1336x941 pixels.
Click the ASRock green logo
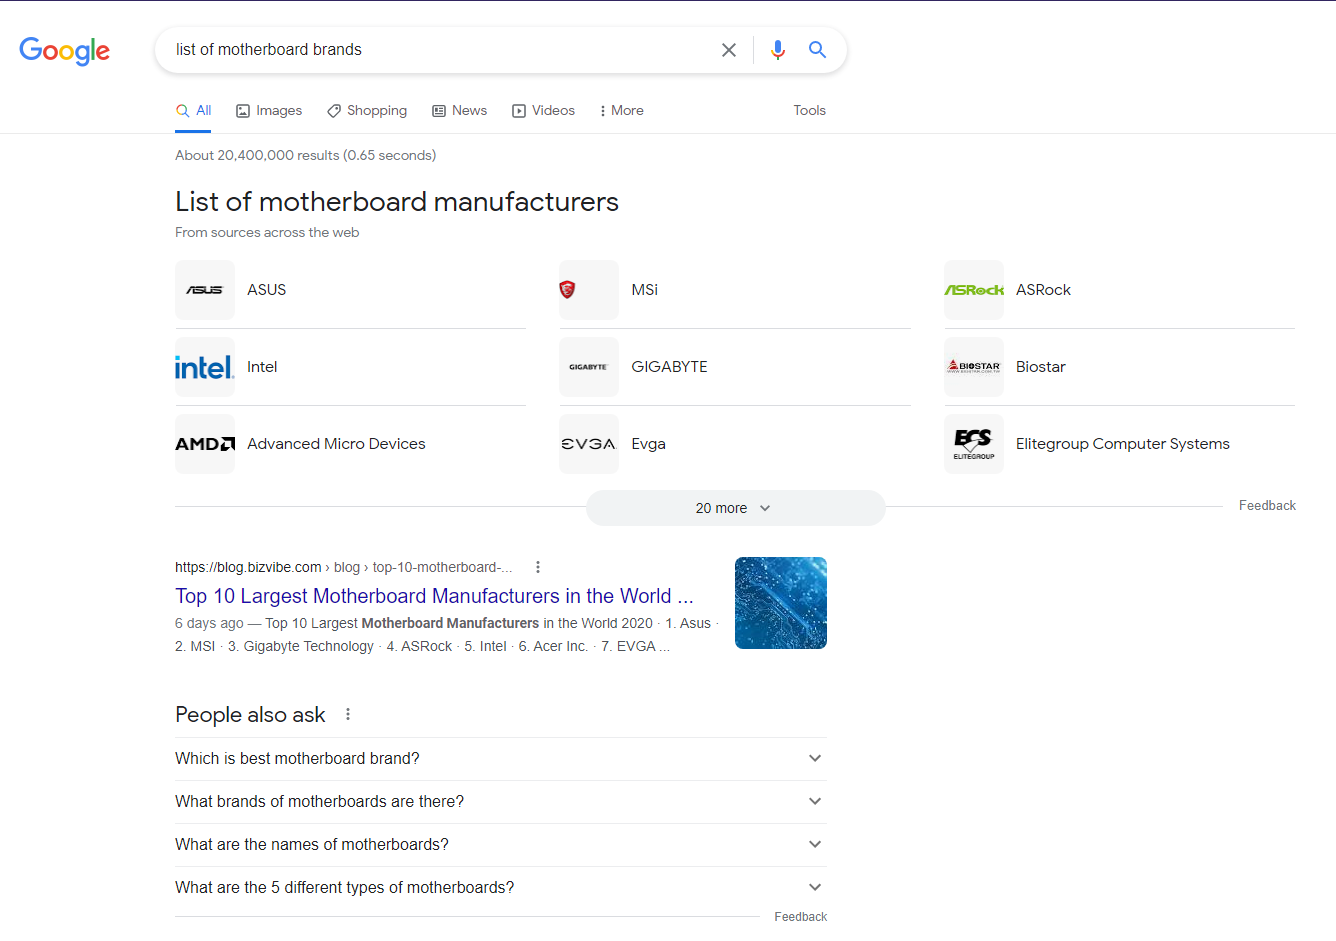click(x=974, y=290)
